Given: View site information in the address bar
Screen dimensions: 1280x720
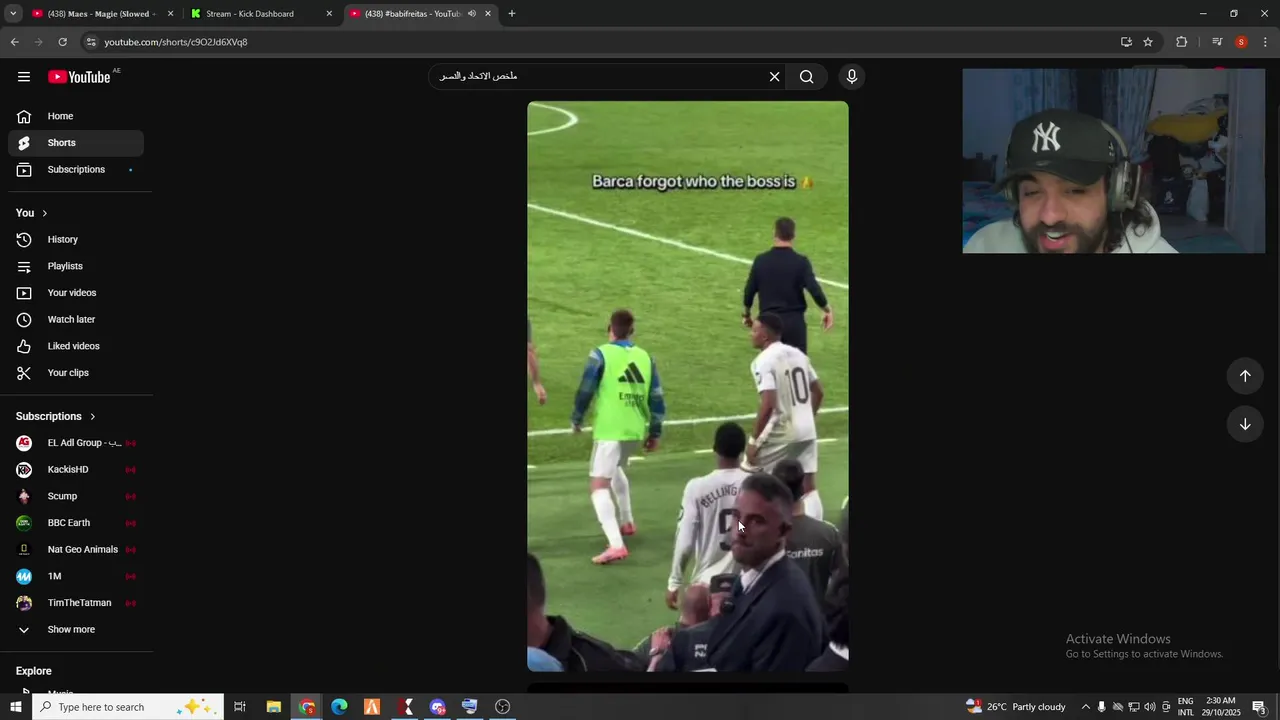Looking at the screenshot, I should pos(91,42).
